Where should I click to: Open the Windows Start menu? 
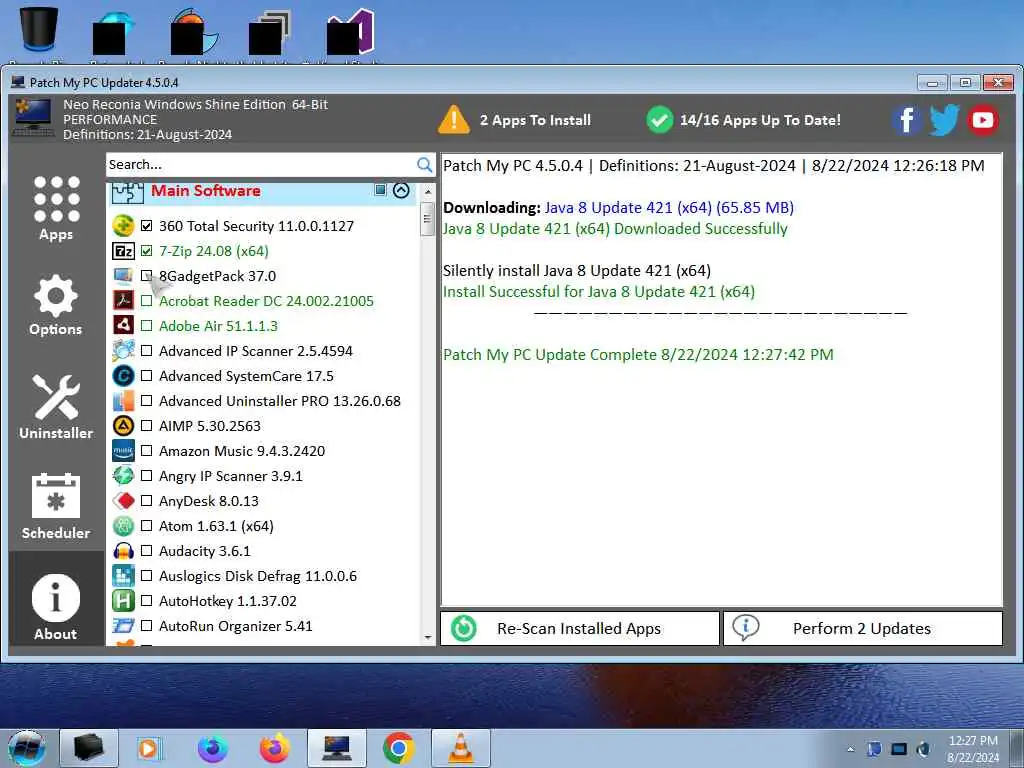coord(27,748)
